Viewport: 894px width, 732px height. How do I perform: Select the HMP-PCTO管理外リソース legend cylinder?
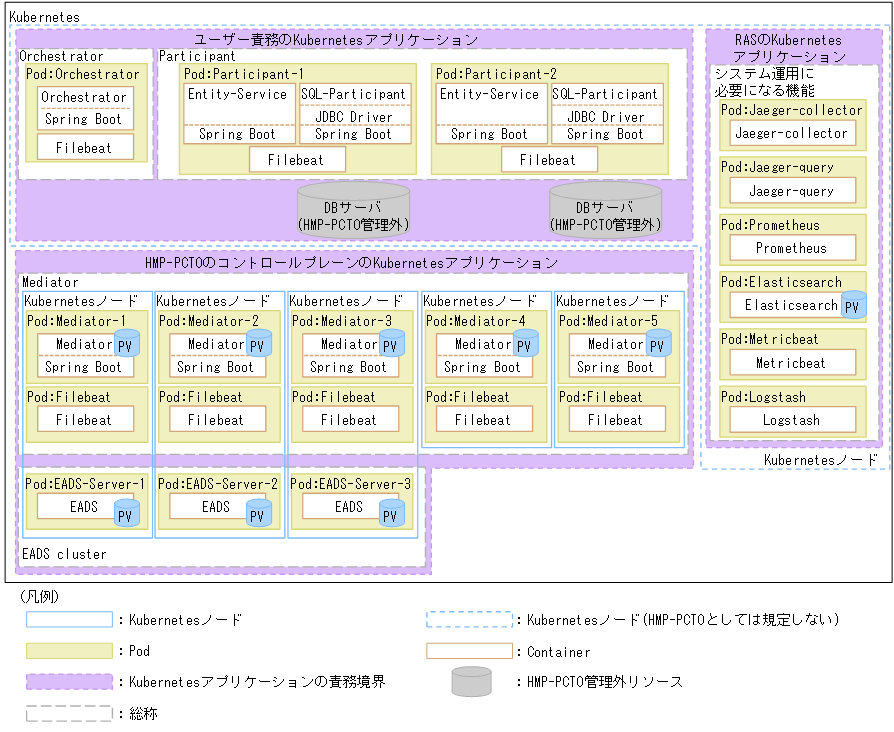(469, 681)
